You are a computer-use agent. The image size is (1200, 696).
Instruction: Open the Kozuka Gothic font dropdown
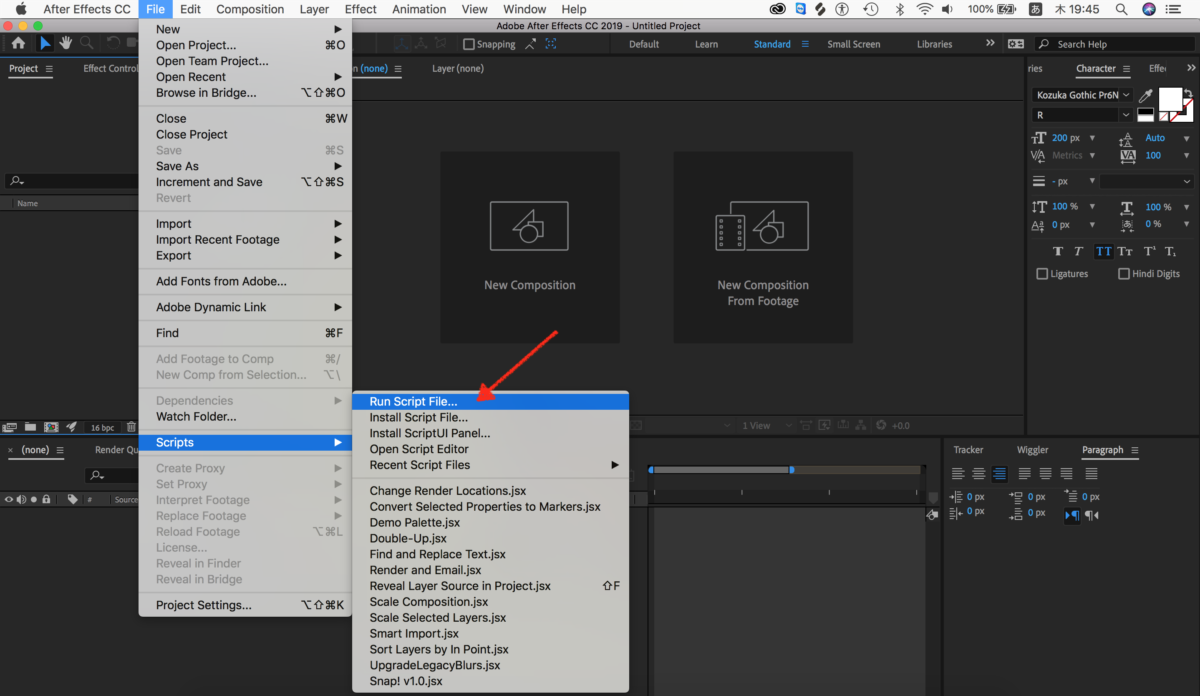pyautogui.click(x=1082, y=95)
